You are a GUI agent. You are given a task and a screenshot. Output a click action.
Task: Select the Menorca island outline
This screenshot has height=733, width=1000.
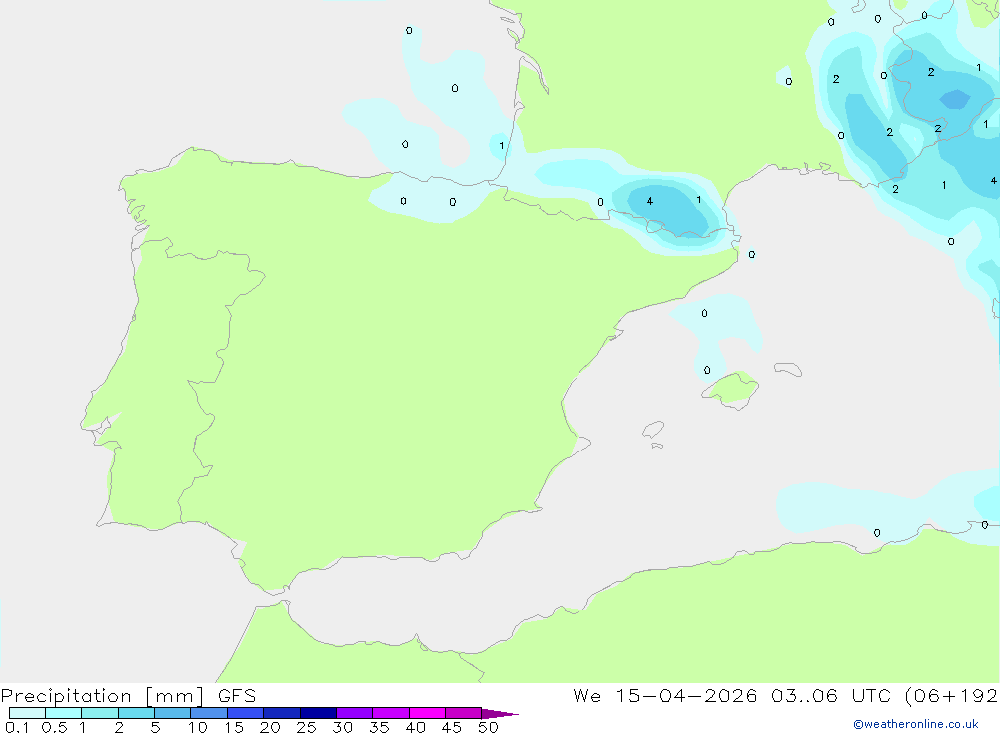pos(788,369)
